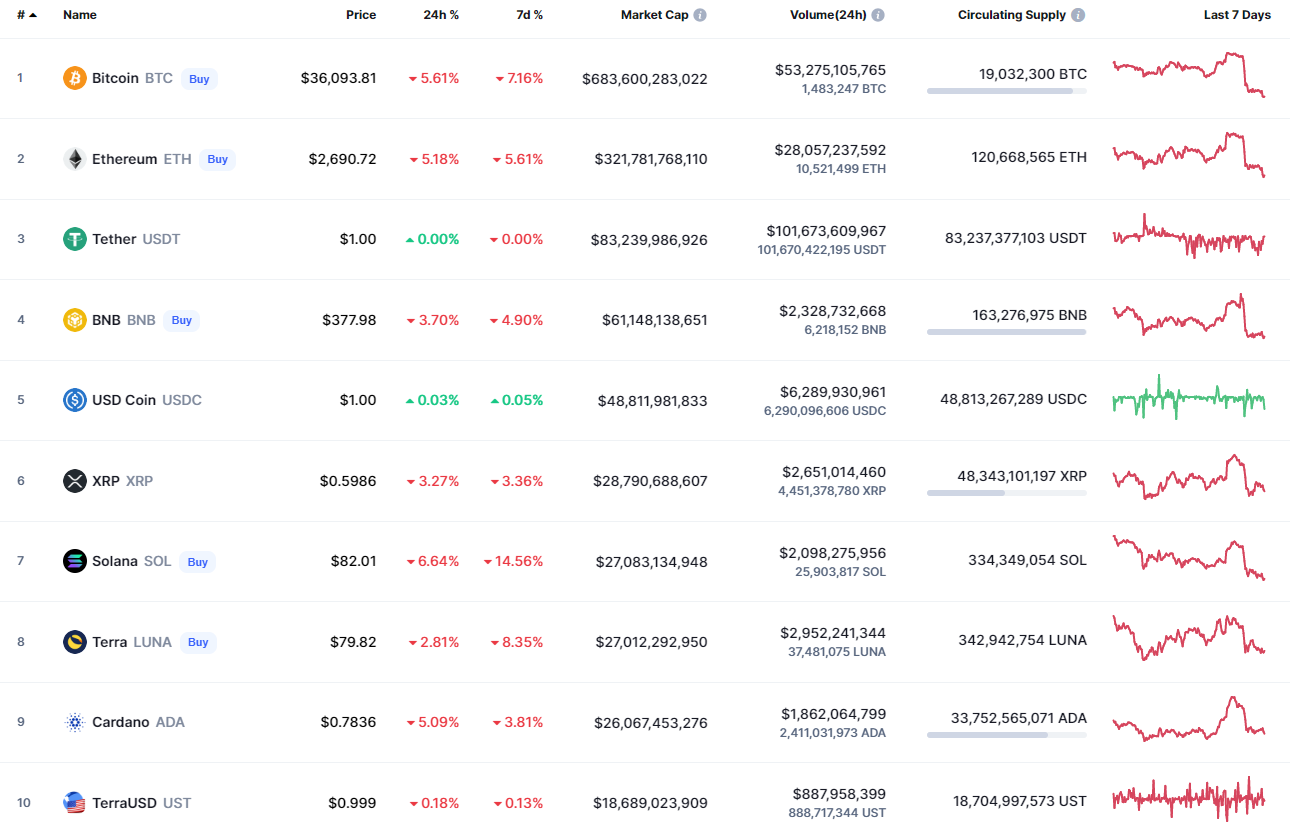Click the Solana logo icon
1290x835 pixels.
(x=75, y=561)
